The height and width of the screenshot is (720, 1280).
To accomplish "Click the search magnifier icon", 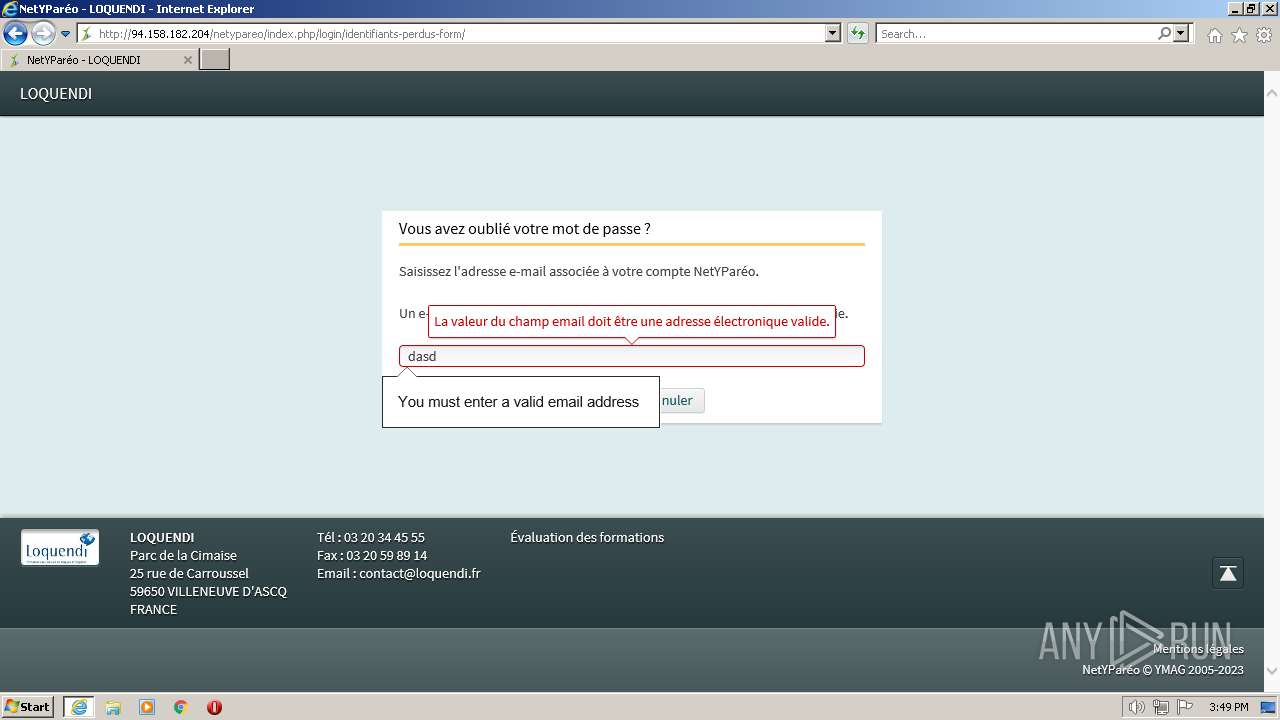I will pos(1164,34).
